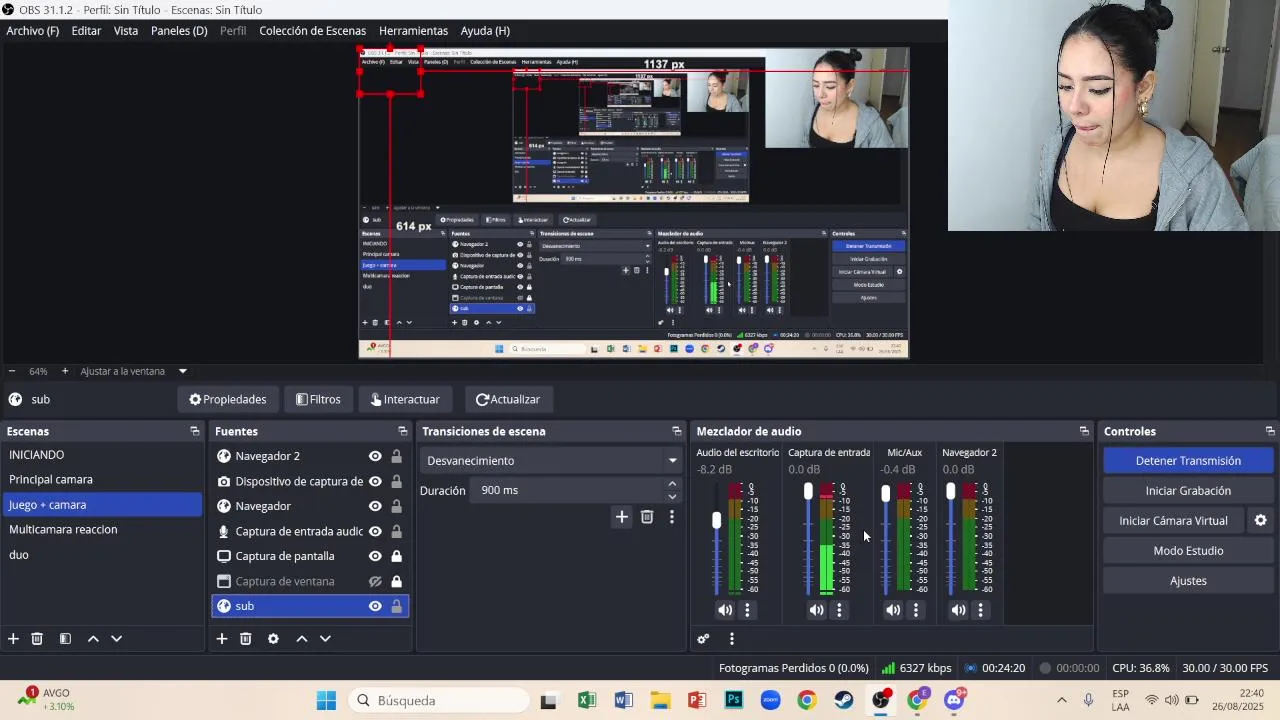Hide Captura de pantalla source
The image size is (1280, 720).
tap(375, 556)
